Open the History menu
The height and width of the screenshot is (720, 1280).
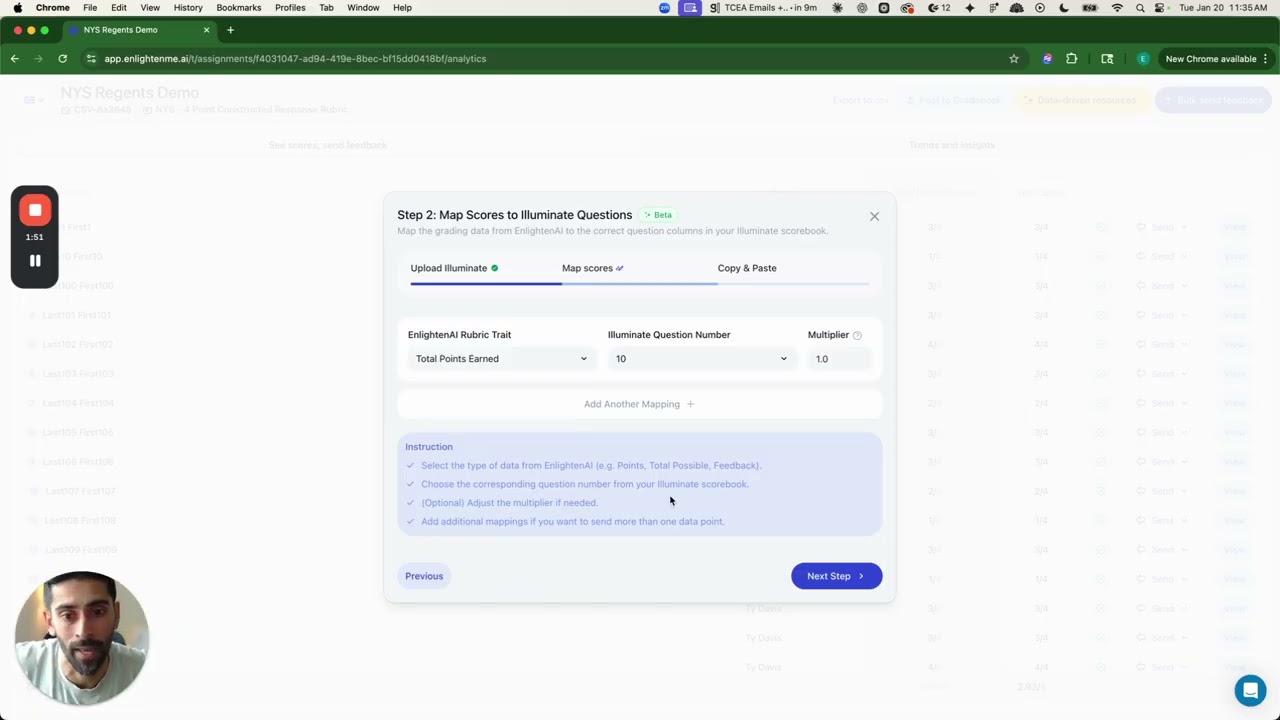click(x=188, y=8)
